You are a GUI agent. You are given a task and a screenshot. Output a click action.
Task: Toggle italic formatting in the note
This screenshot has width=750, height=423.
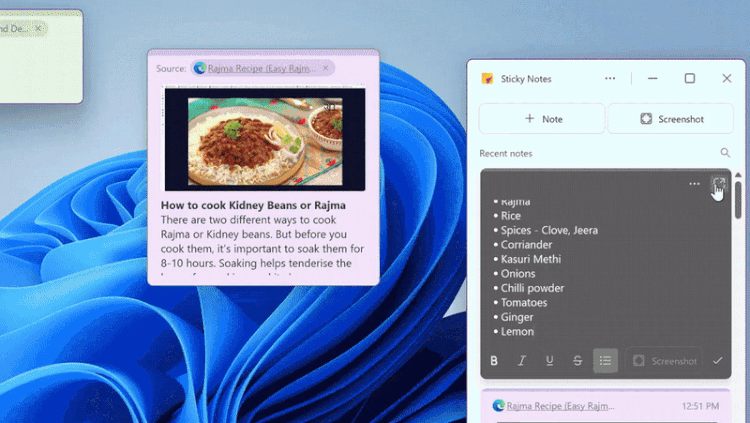tap(522, 361)
